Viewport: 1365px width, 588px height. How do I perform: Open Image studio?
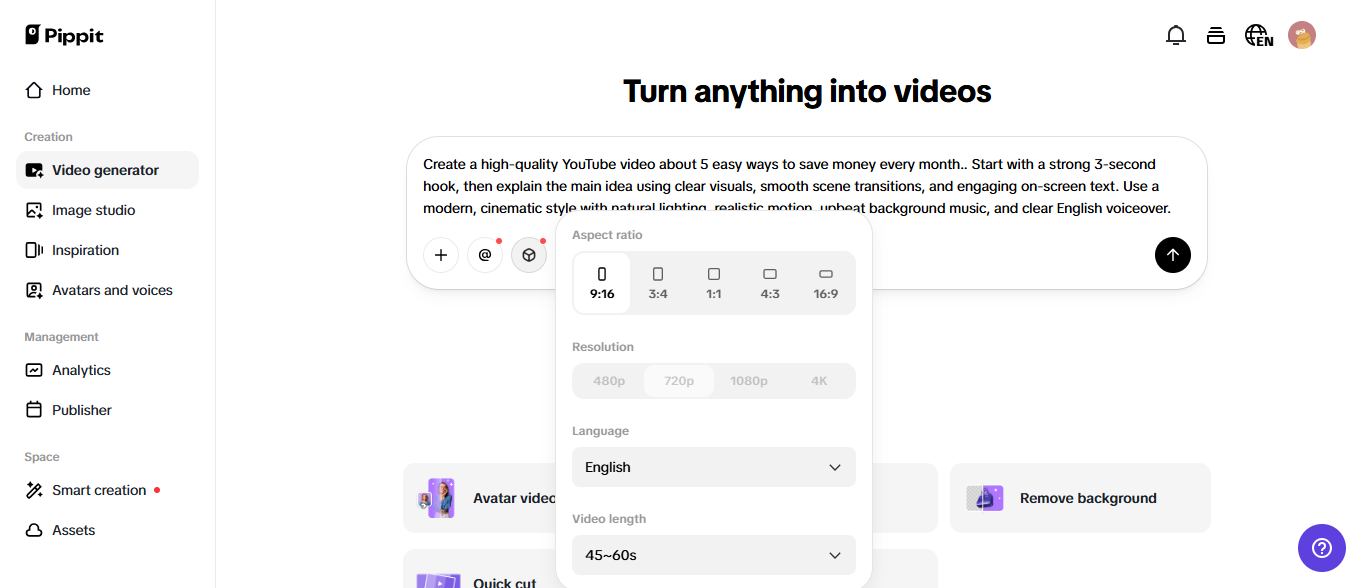[107, 210]
